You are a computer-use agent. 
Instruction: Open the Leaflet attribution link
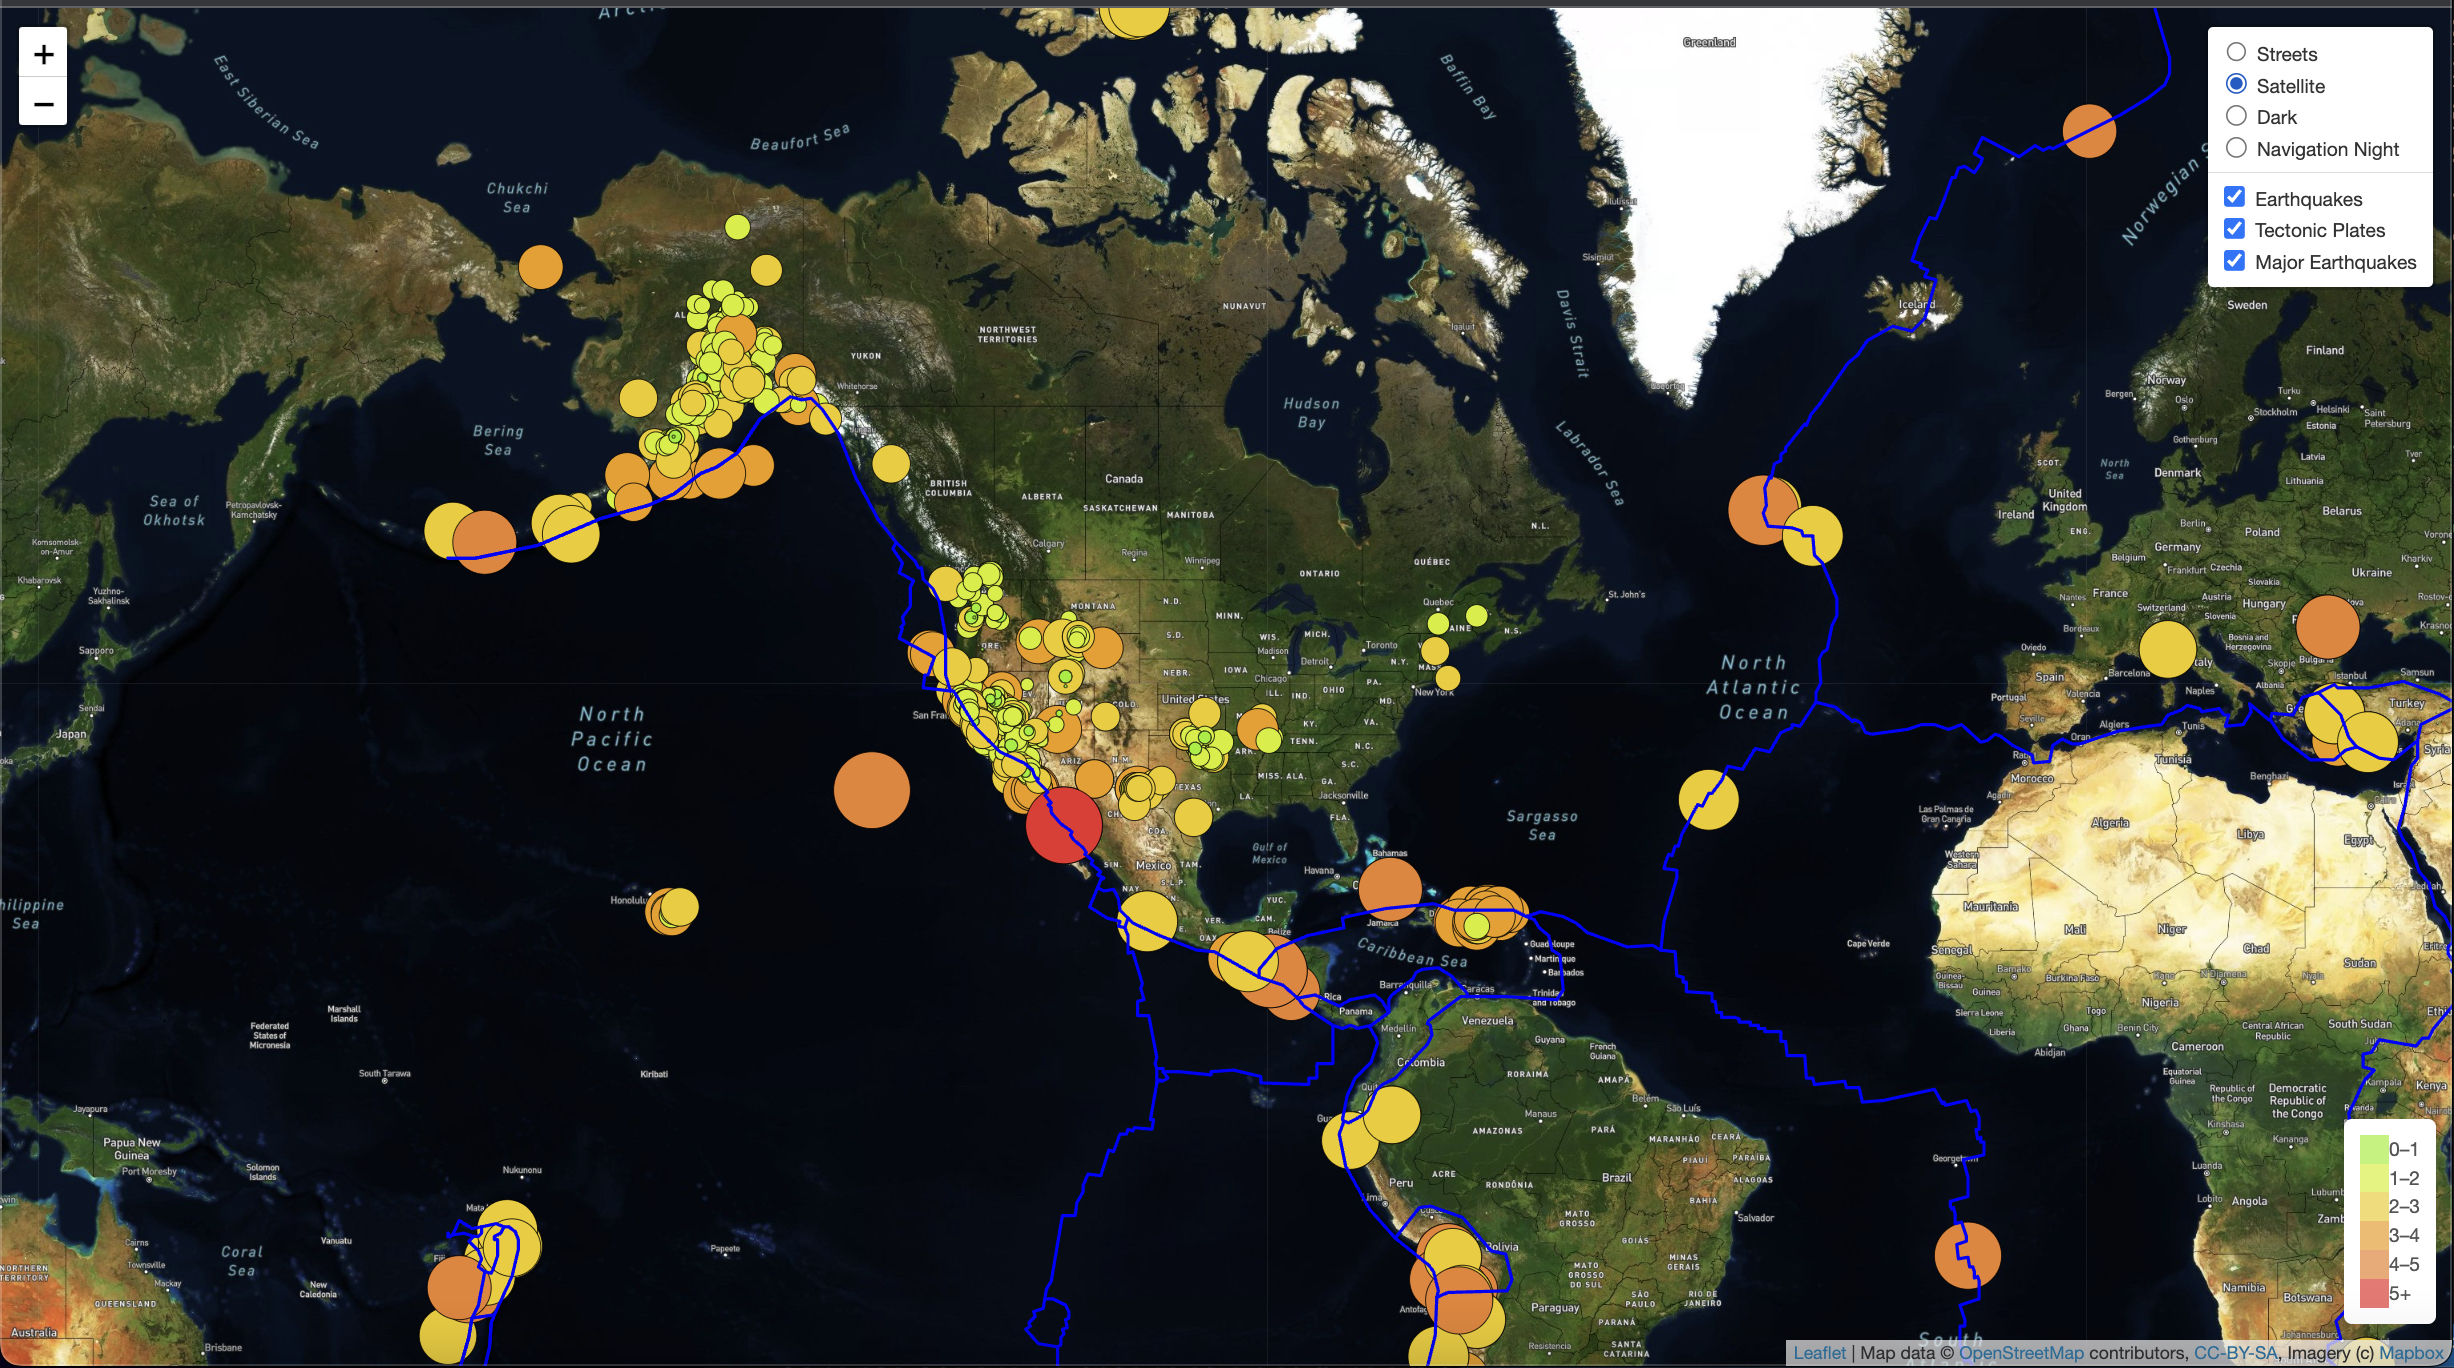(x=1822, y=1352)
